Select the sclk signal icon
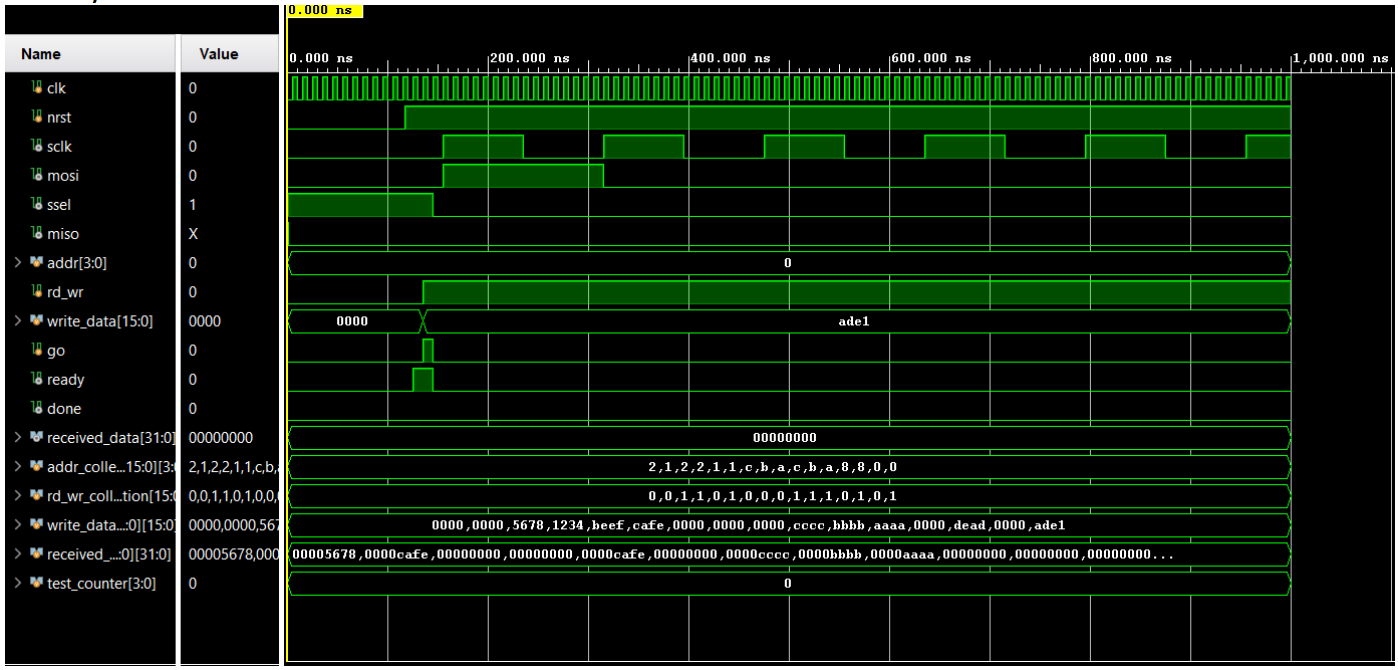Screen dimensions: 1398x670 [x=38, y=146]
